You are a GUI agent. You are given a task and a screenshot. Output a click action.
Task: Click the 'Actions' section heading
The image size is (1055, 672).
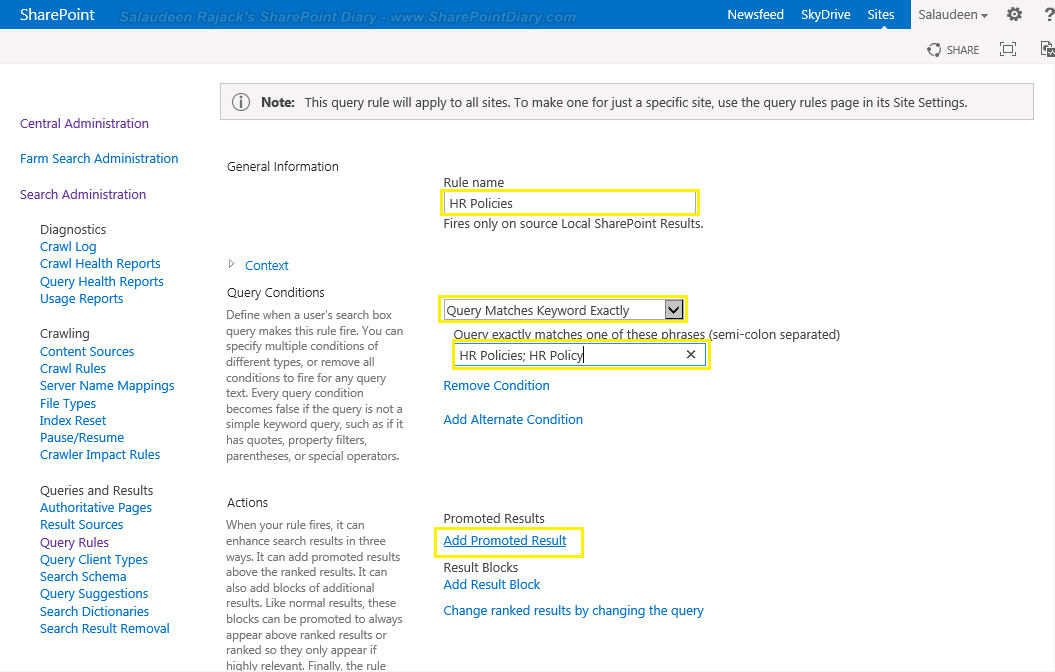247,502
